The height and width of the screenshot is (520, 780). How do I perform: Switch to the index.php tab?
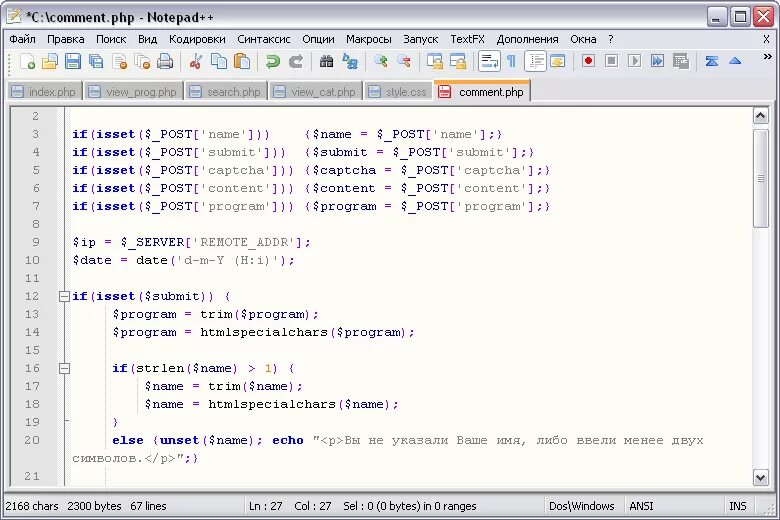(45, 92)
